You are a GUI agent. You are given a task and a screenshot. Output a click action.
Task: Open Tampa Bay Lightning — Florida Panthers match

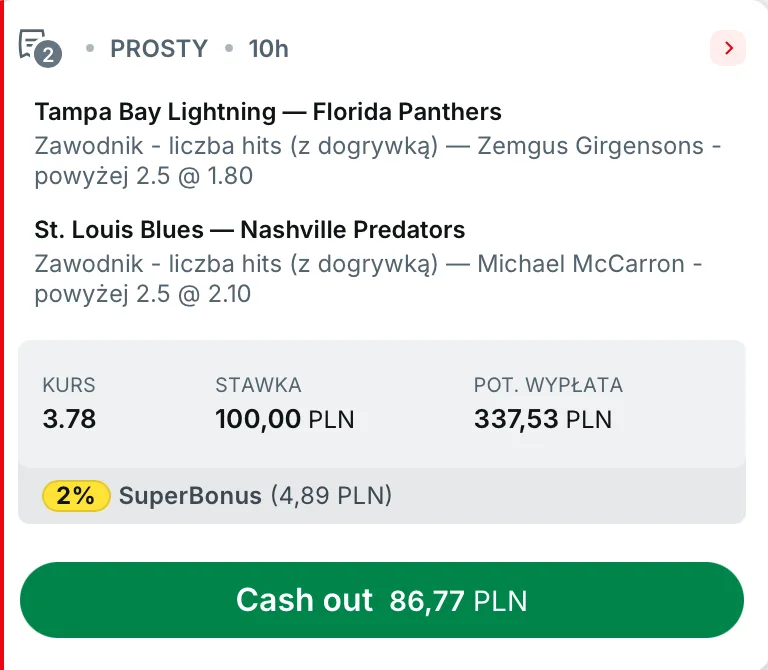268,111
